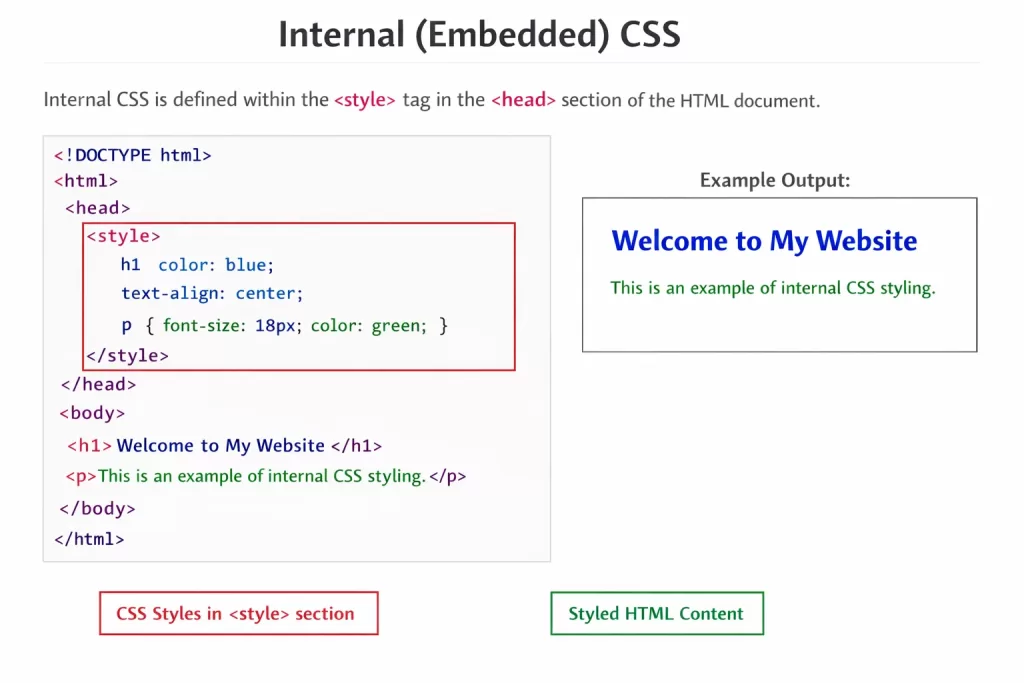Click the opening <head> tag in the code
The height and width of the screenshot is (683, 1024).
[98, 208]
